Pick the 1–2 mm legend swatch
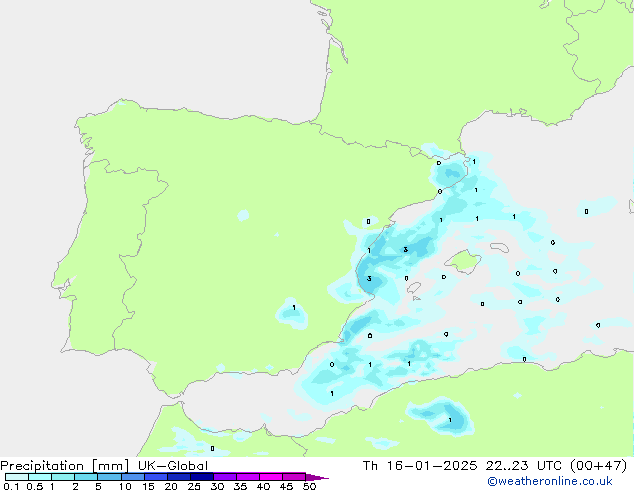 click(63, 477)
